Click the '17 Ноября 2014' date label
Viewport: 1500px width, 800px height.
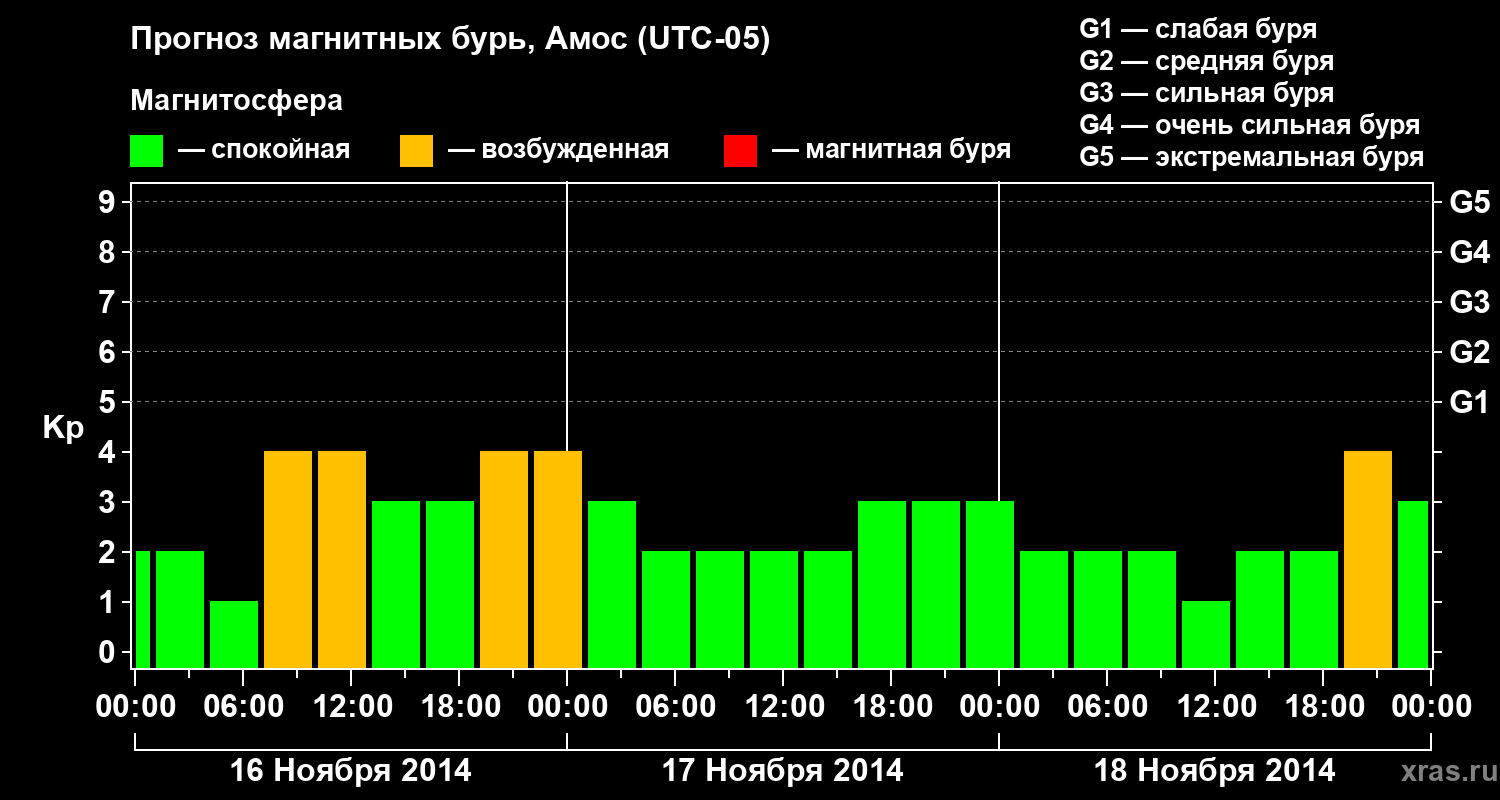(x=783, y=771)
